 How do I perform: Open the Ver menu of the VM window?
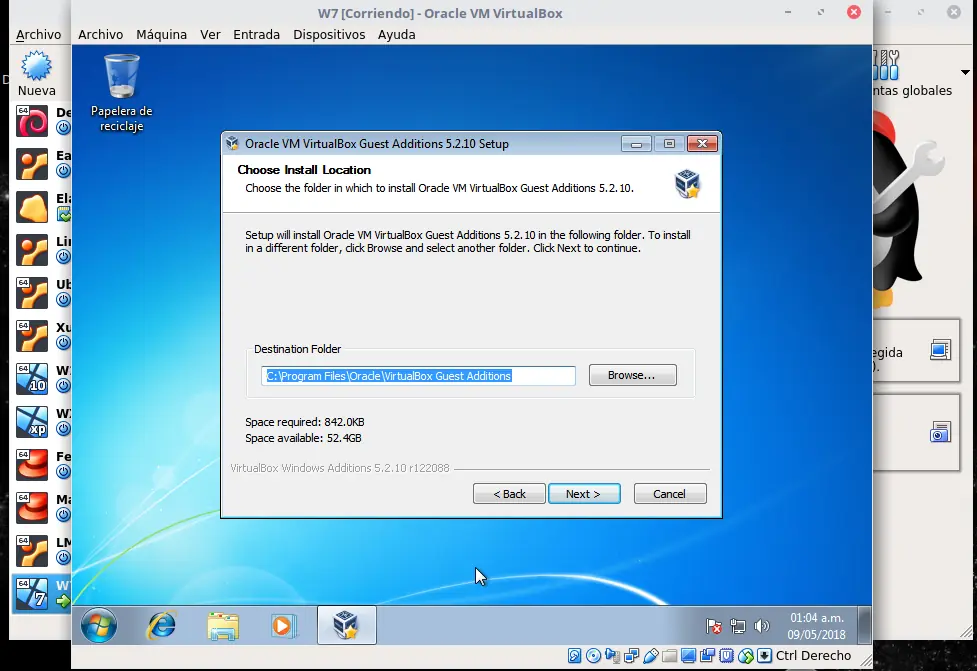coord(210,34)
